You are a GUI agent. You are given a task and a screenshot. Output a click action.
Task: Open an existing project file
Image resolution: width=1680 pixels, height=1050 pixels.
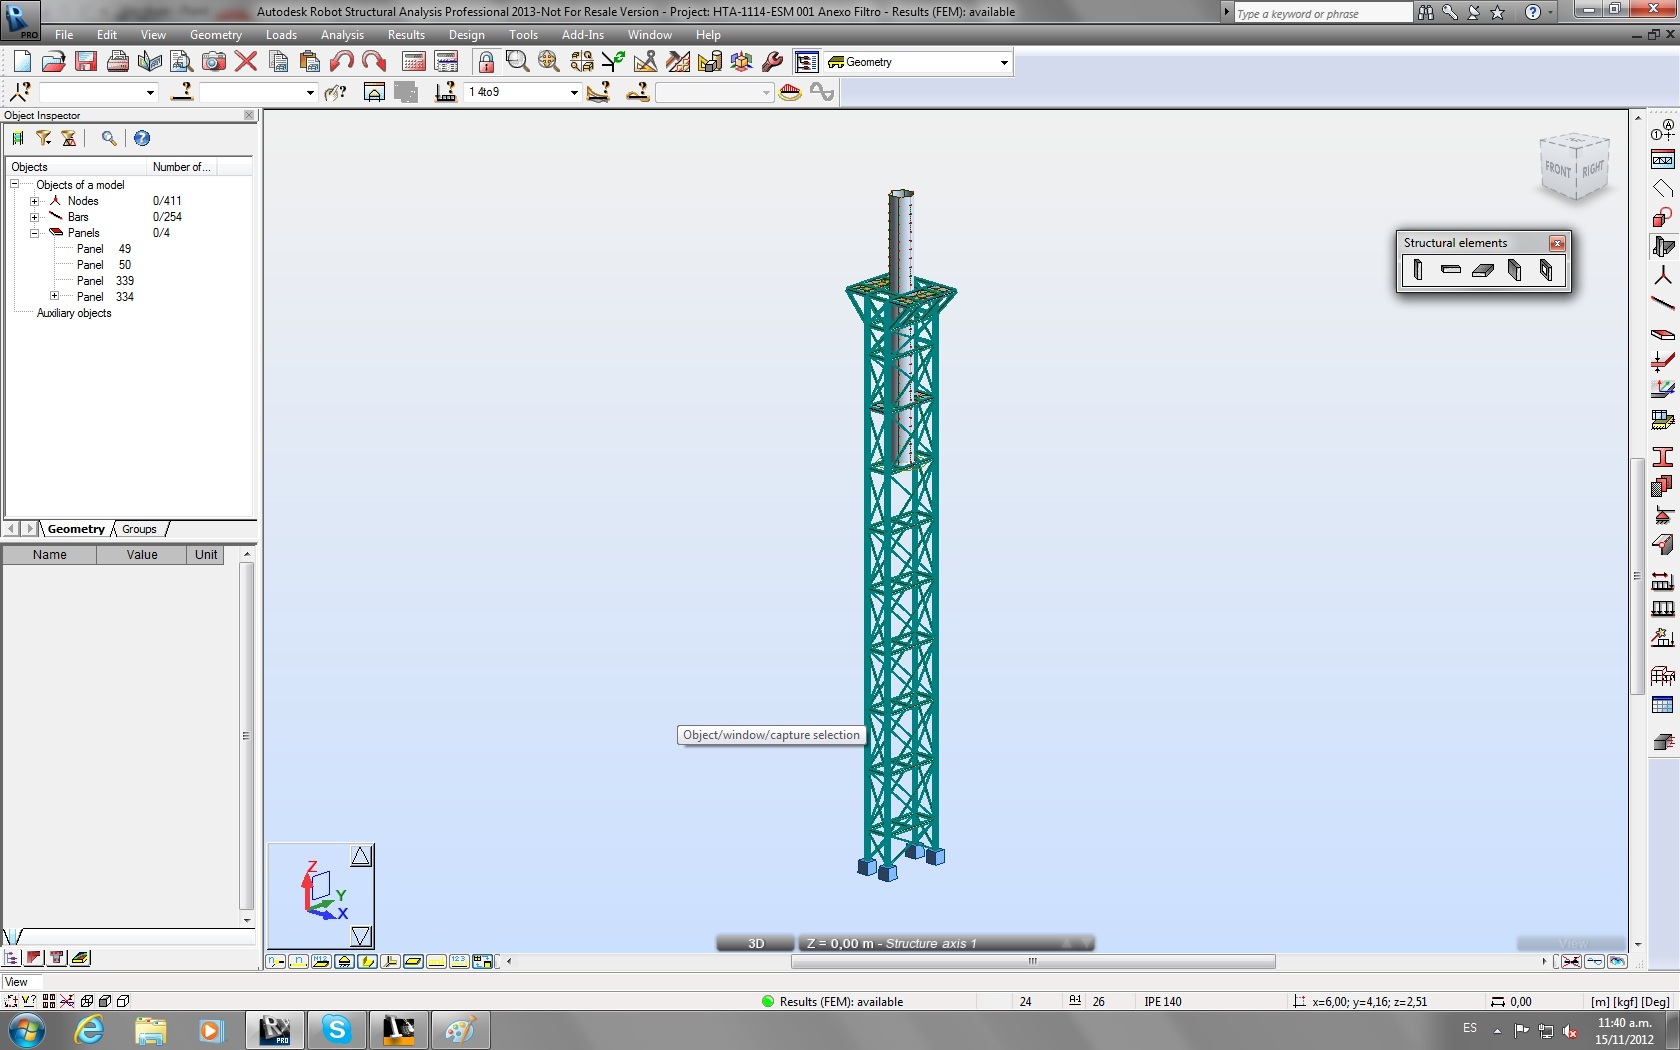click(x=53, y=61)
